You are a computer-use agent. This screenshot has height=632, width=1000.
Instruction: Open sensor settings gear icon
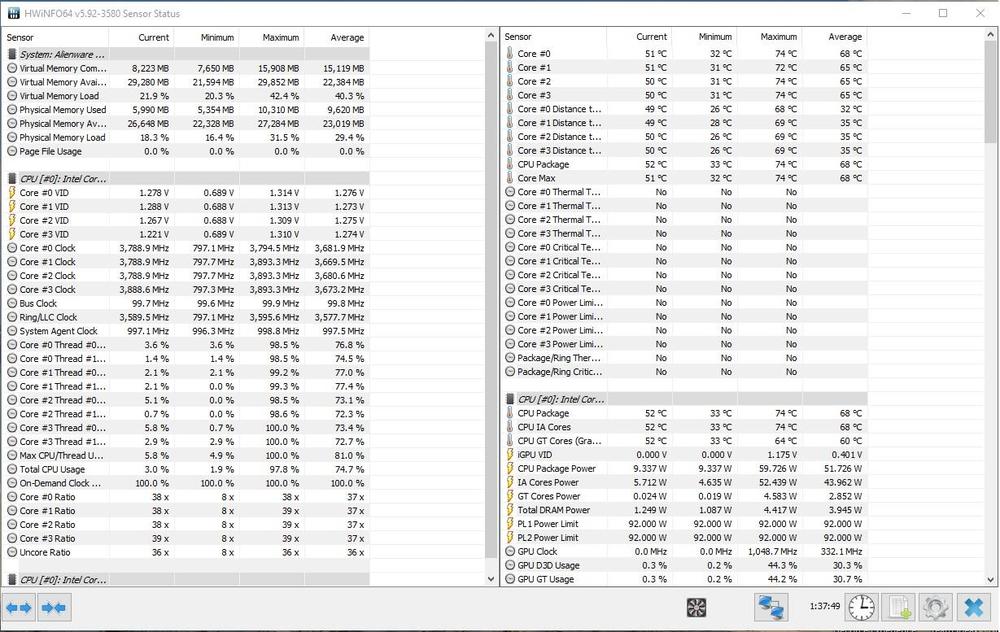(x=935, y=607)
